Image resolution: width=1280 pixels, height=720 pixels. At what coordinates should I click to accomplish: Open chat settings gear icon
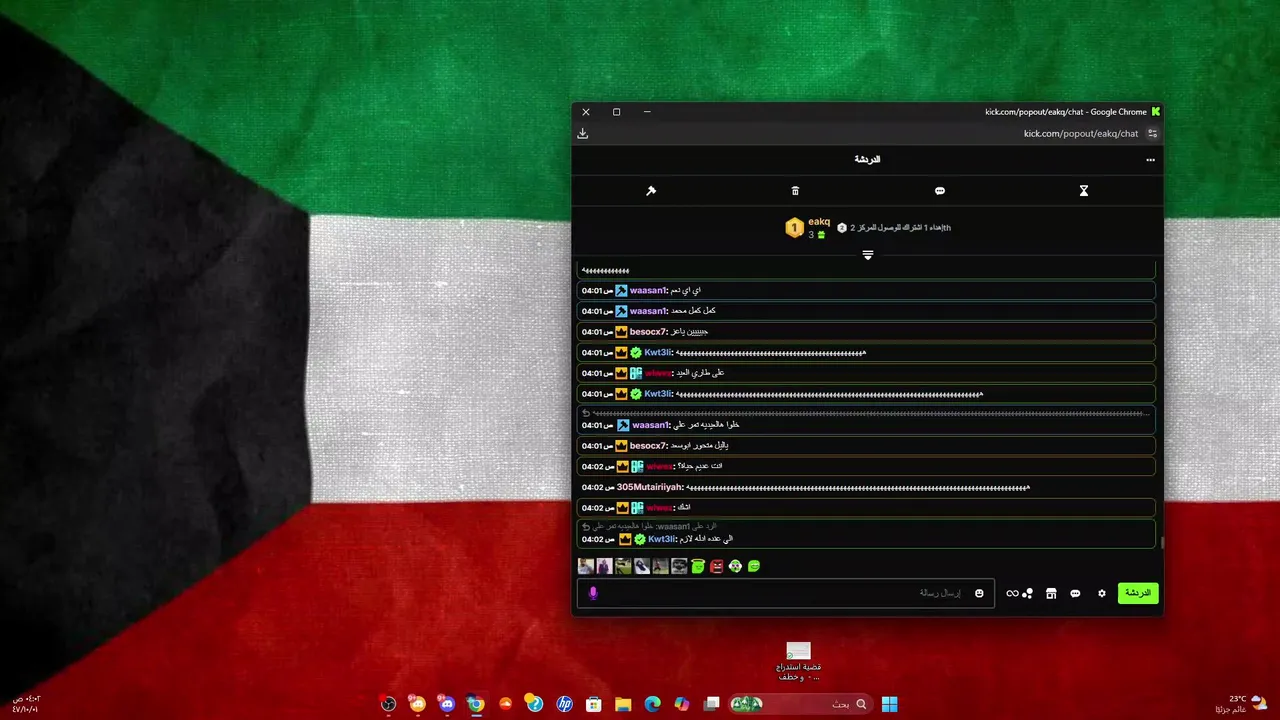point(1102,593)
